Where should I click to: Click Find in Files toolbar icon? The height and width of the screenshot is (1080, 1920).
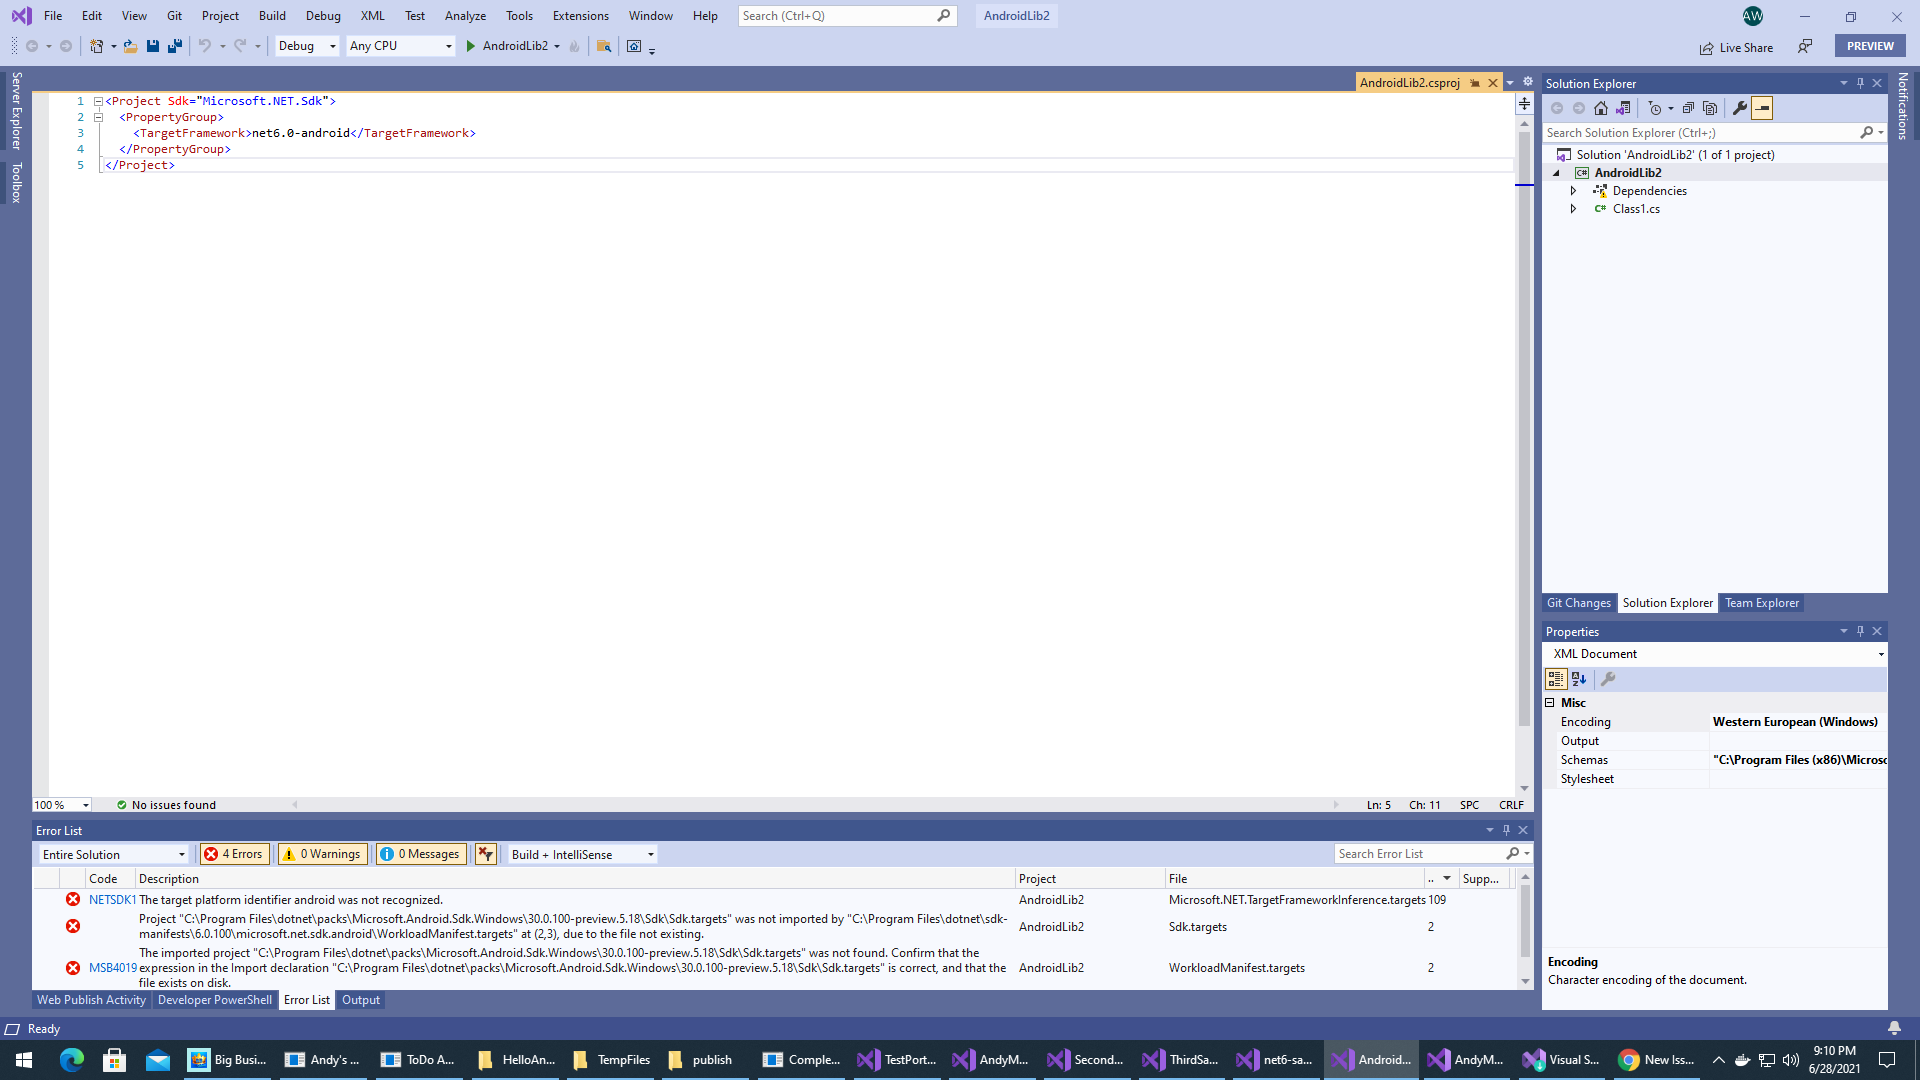coord(604,46)
